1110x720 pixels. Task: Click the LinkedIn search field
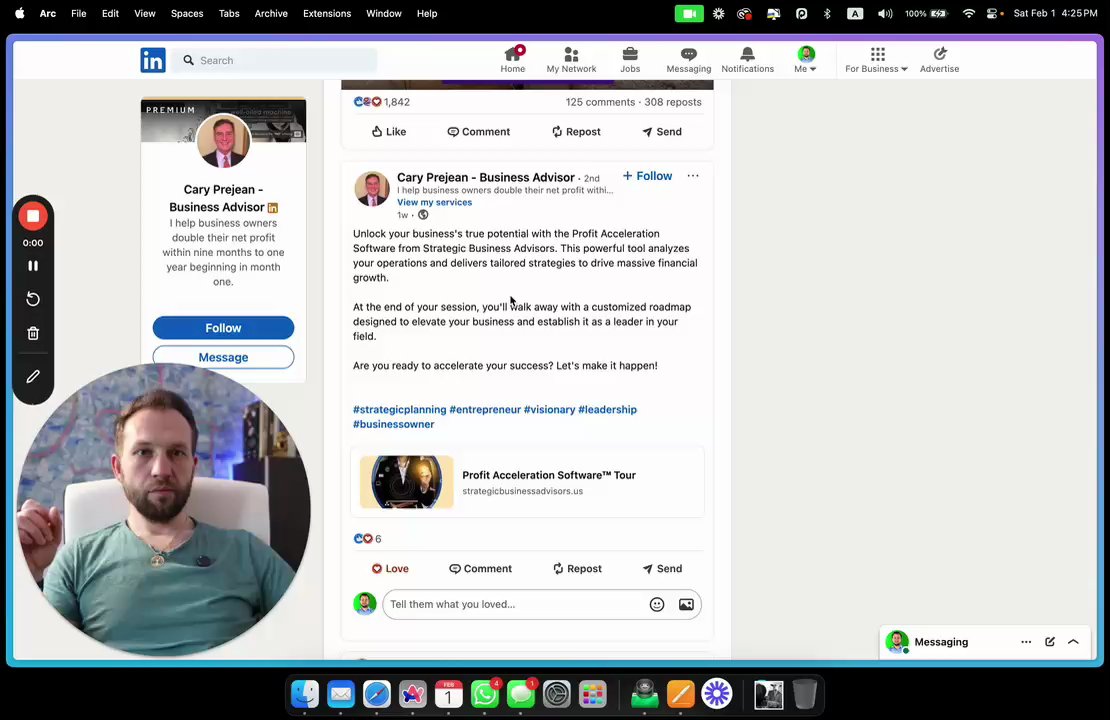click(x=275, y=60)
